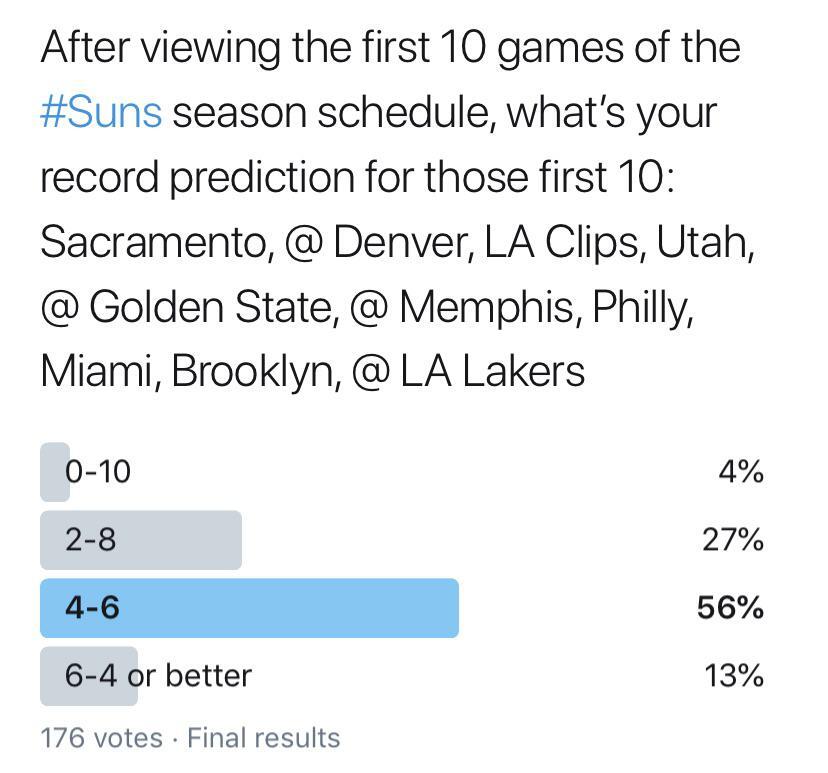The width and height of the screenshot is (828, 773).
Task: Click the "Final results" label
Action: click(264, 738)
